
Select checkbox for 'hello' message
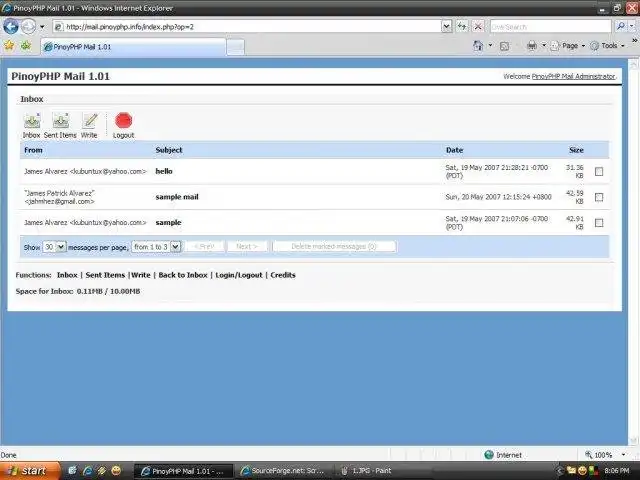pos(599,171)
